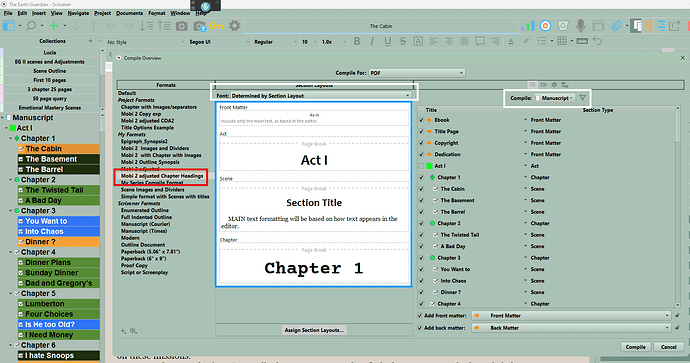Open the Navigate menu

click(78, 13)
